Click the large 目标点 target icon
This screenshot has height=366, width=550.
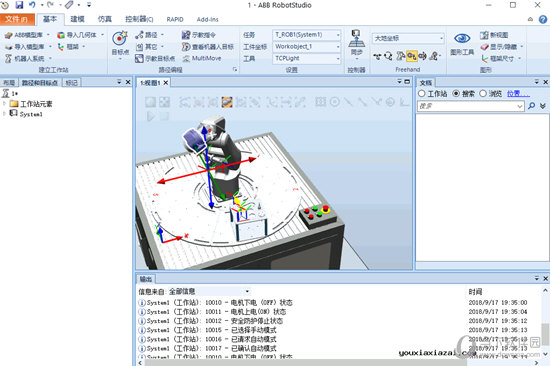[x=120, y=38]
